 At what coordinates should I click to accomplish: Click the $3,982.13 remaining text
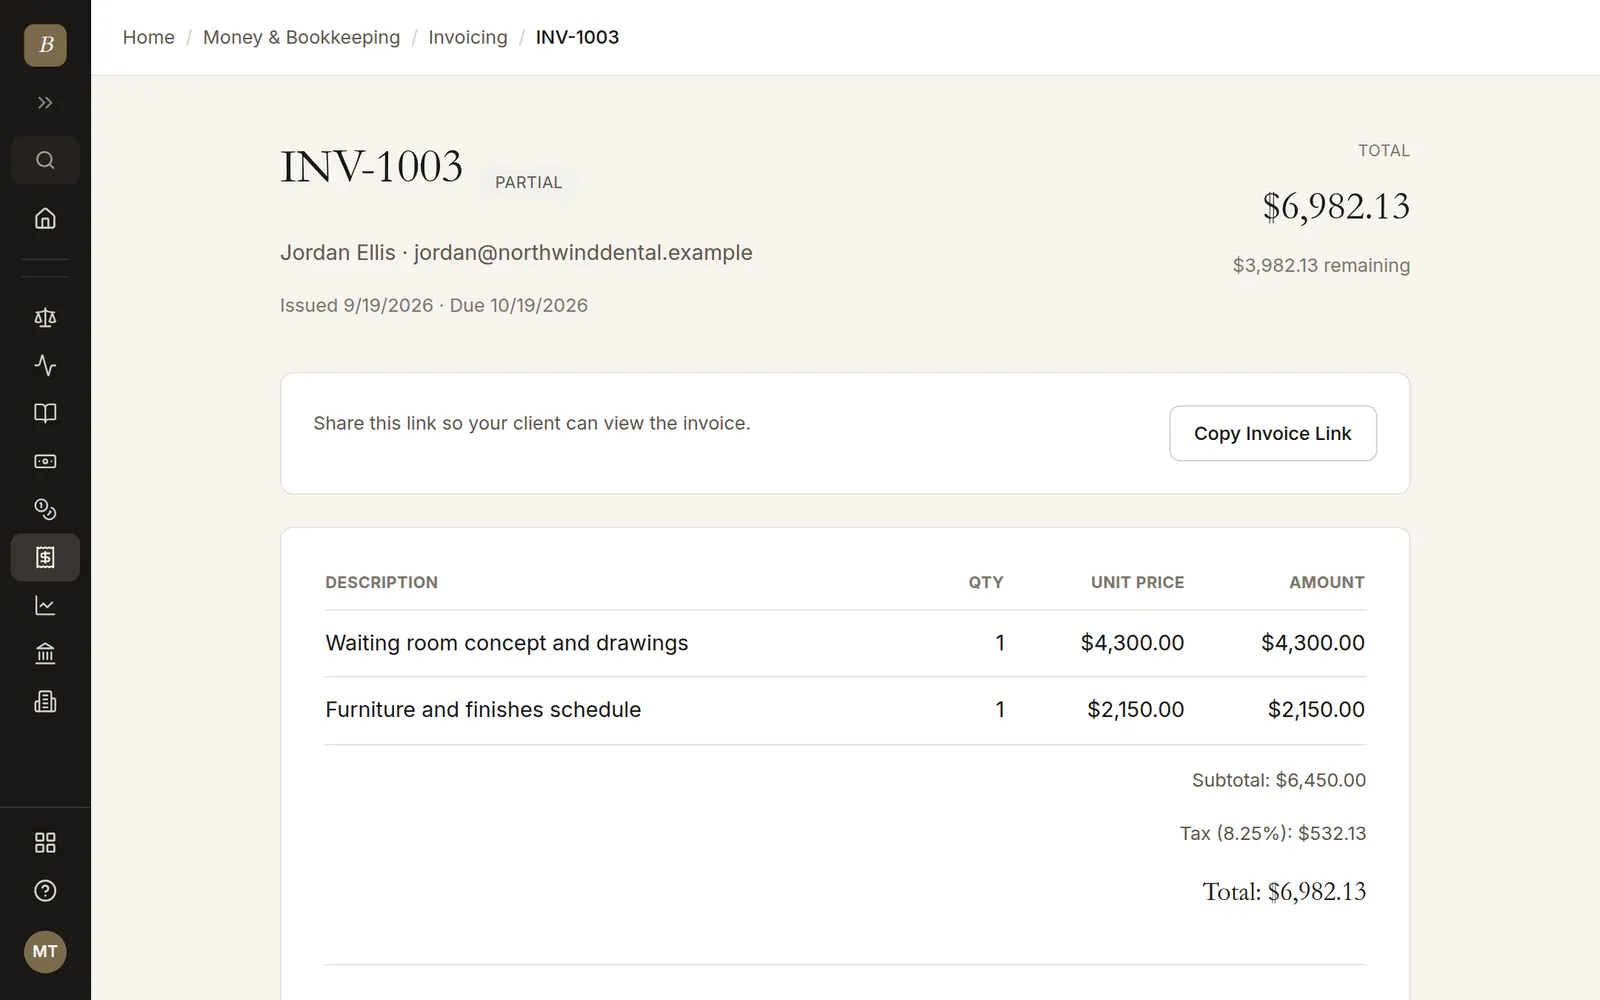[x=1321, y=265]
